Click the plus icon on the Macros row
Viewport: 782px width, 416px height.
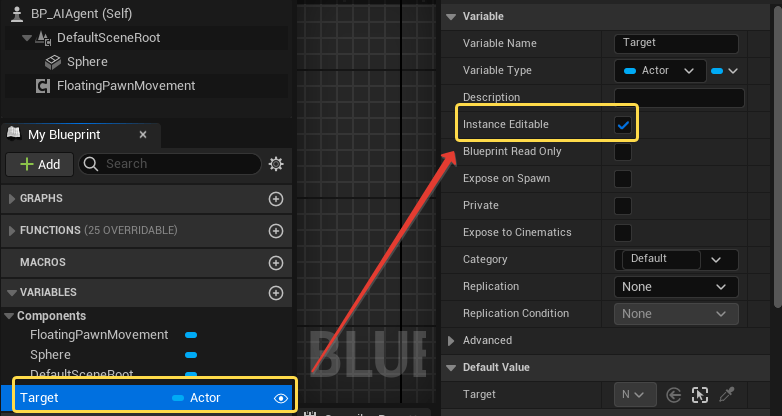pyautogui.click(x=276, y=262)
